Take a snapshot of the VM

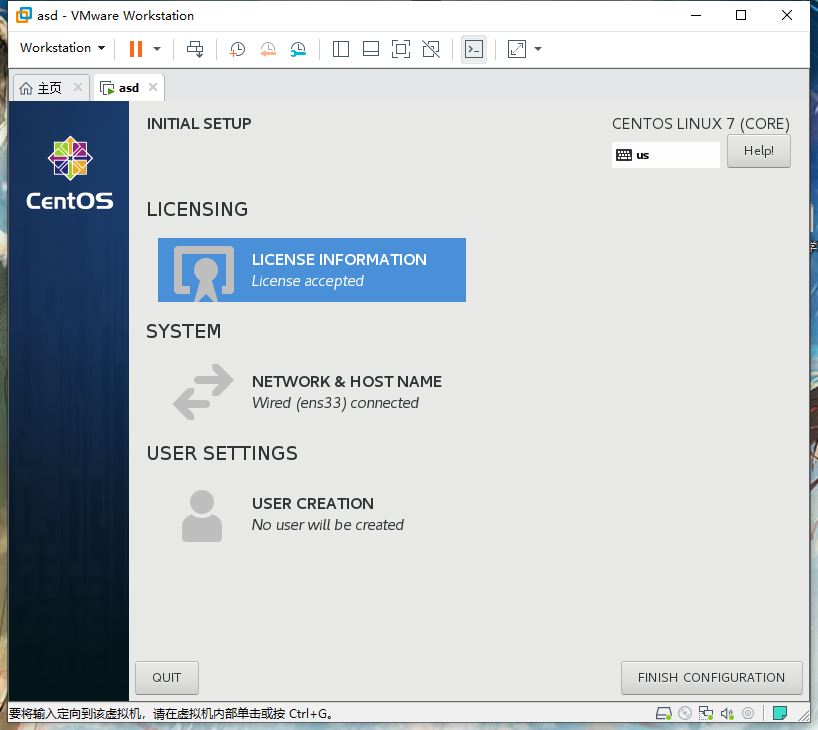[x=237, y=49]
